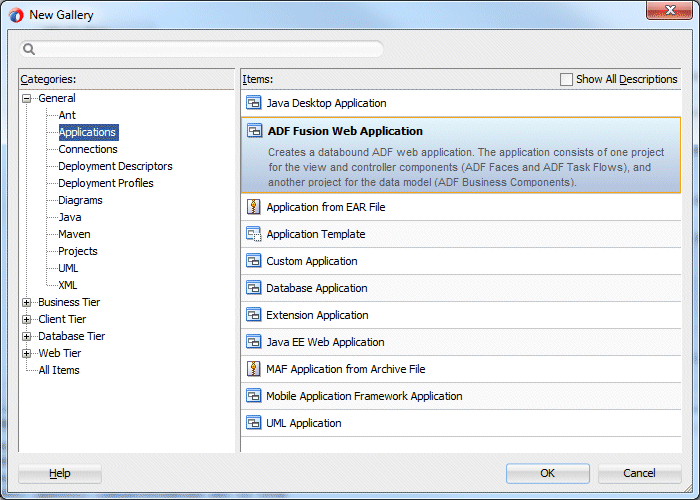Click the JDeveloper logo in the title bar
Image resolution: width=700 pixels, height=500 pixels.
pyautogui.click(x=16, y=15)
